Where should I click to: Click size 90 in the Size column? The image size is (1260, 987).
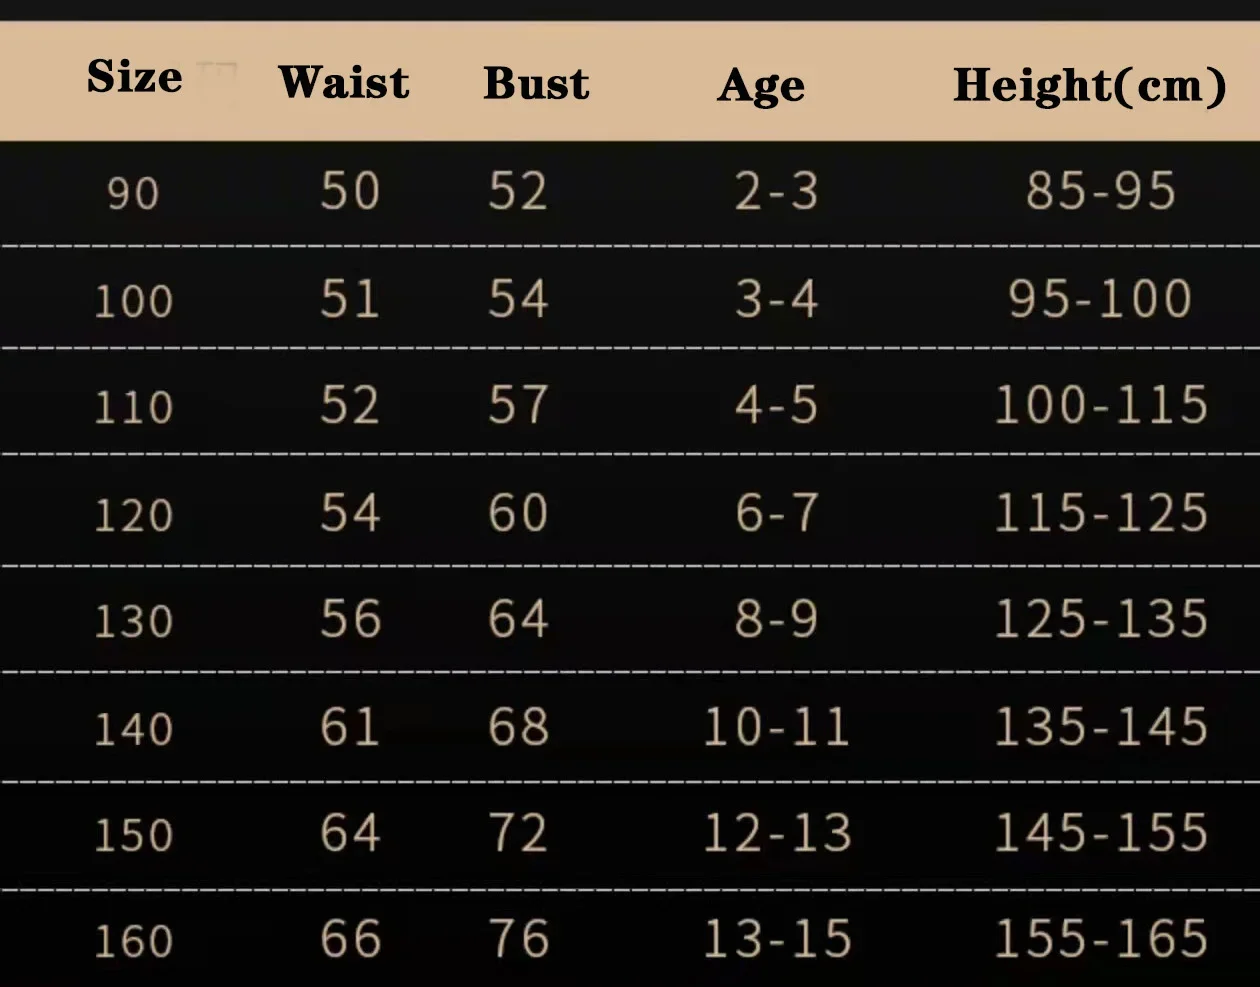[133, 193]
